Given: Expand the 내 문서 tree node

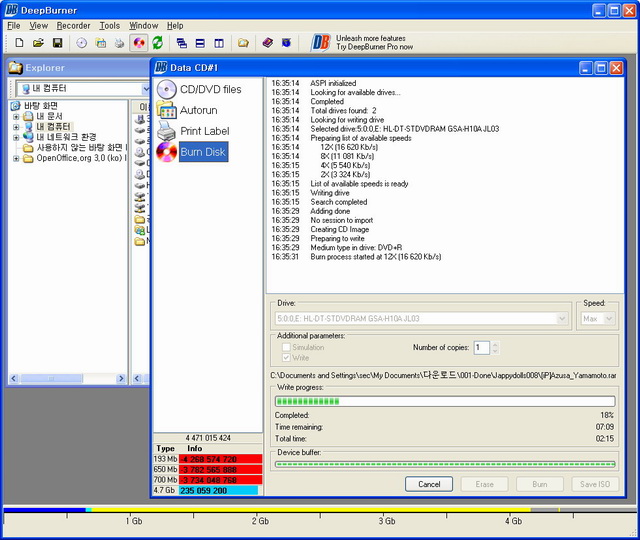Looking at the screenshot, I should pyautogui.click(x=16, y=117).
